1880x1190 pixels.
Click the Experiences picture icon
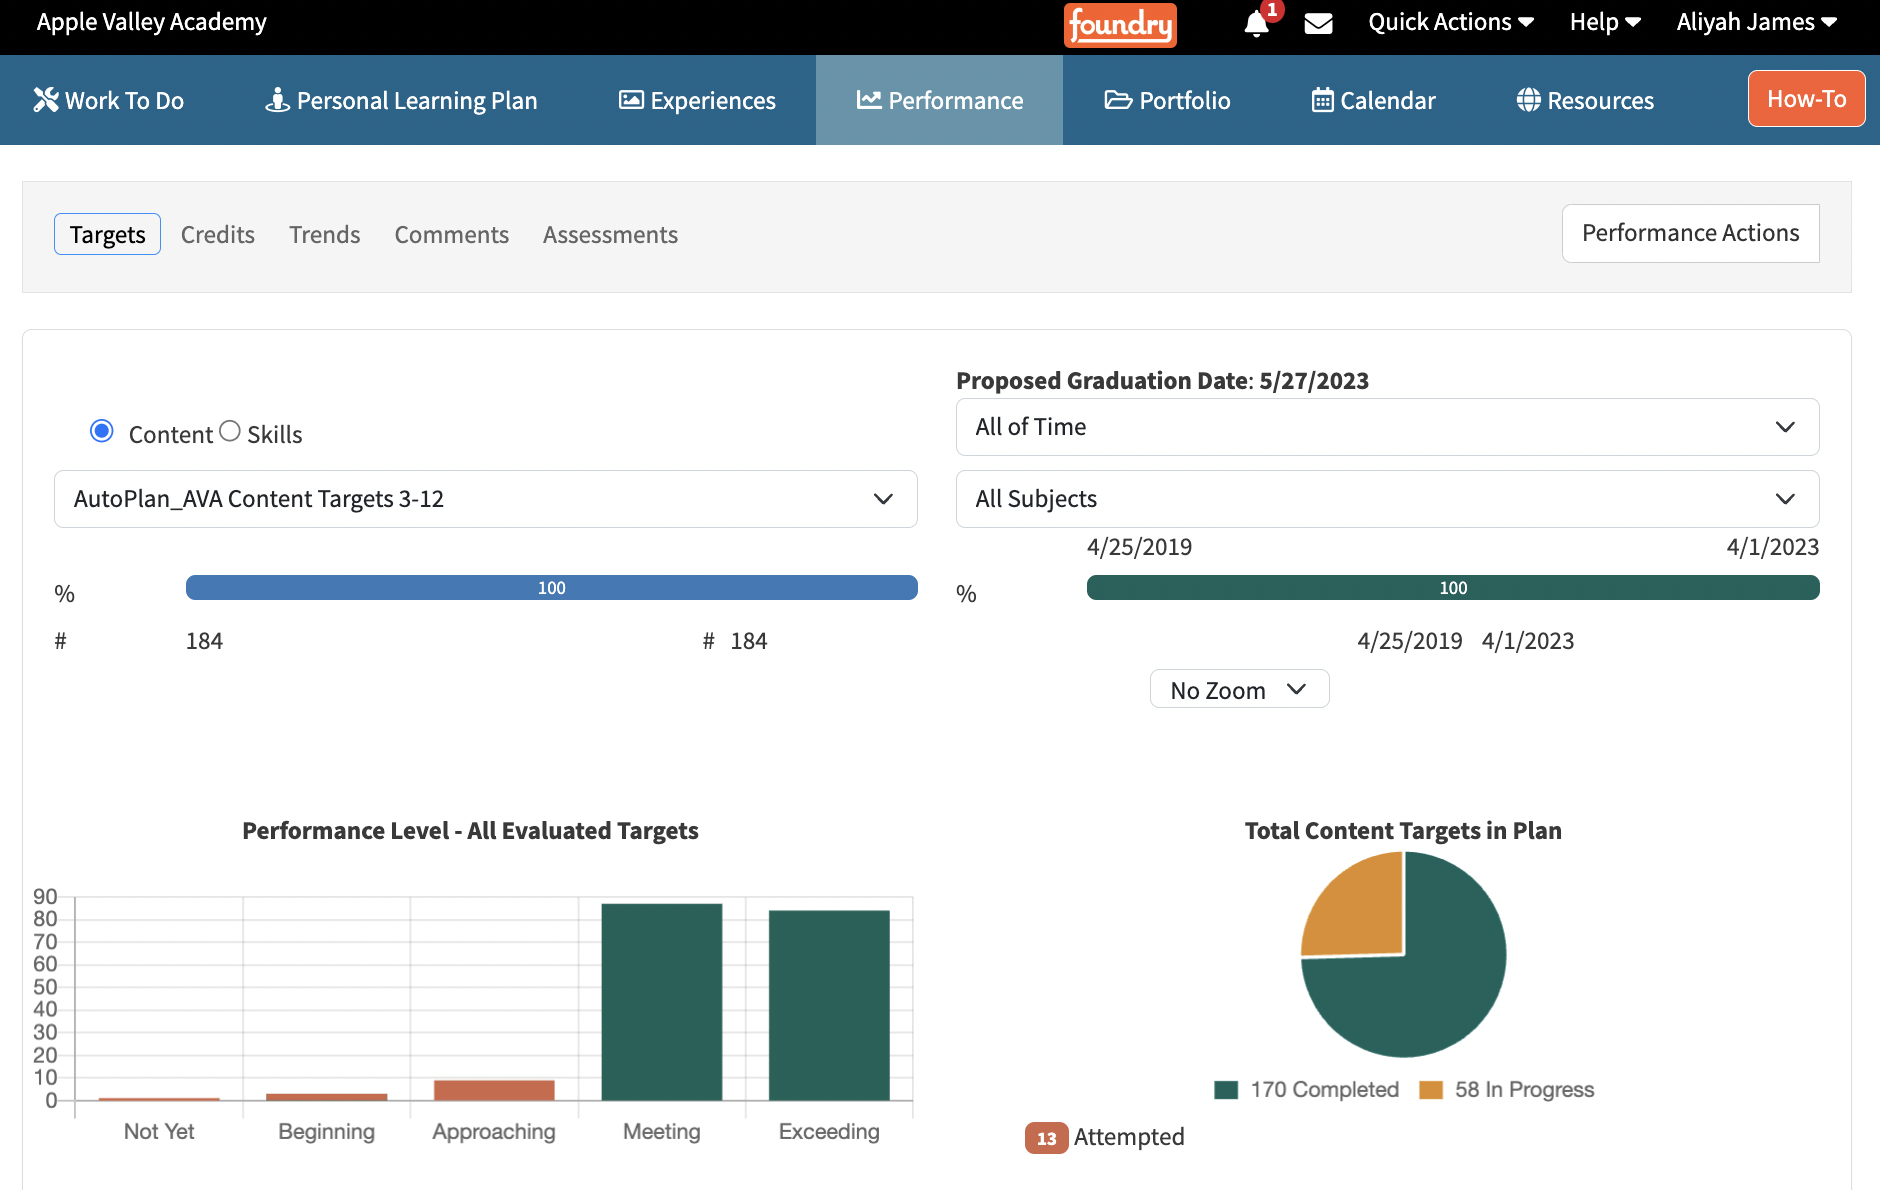(631, 100)
